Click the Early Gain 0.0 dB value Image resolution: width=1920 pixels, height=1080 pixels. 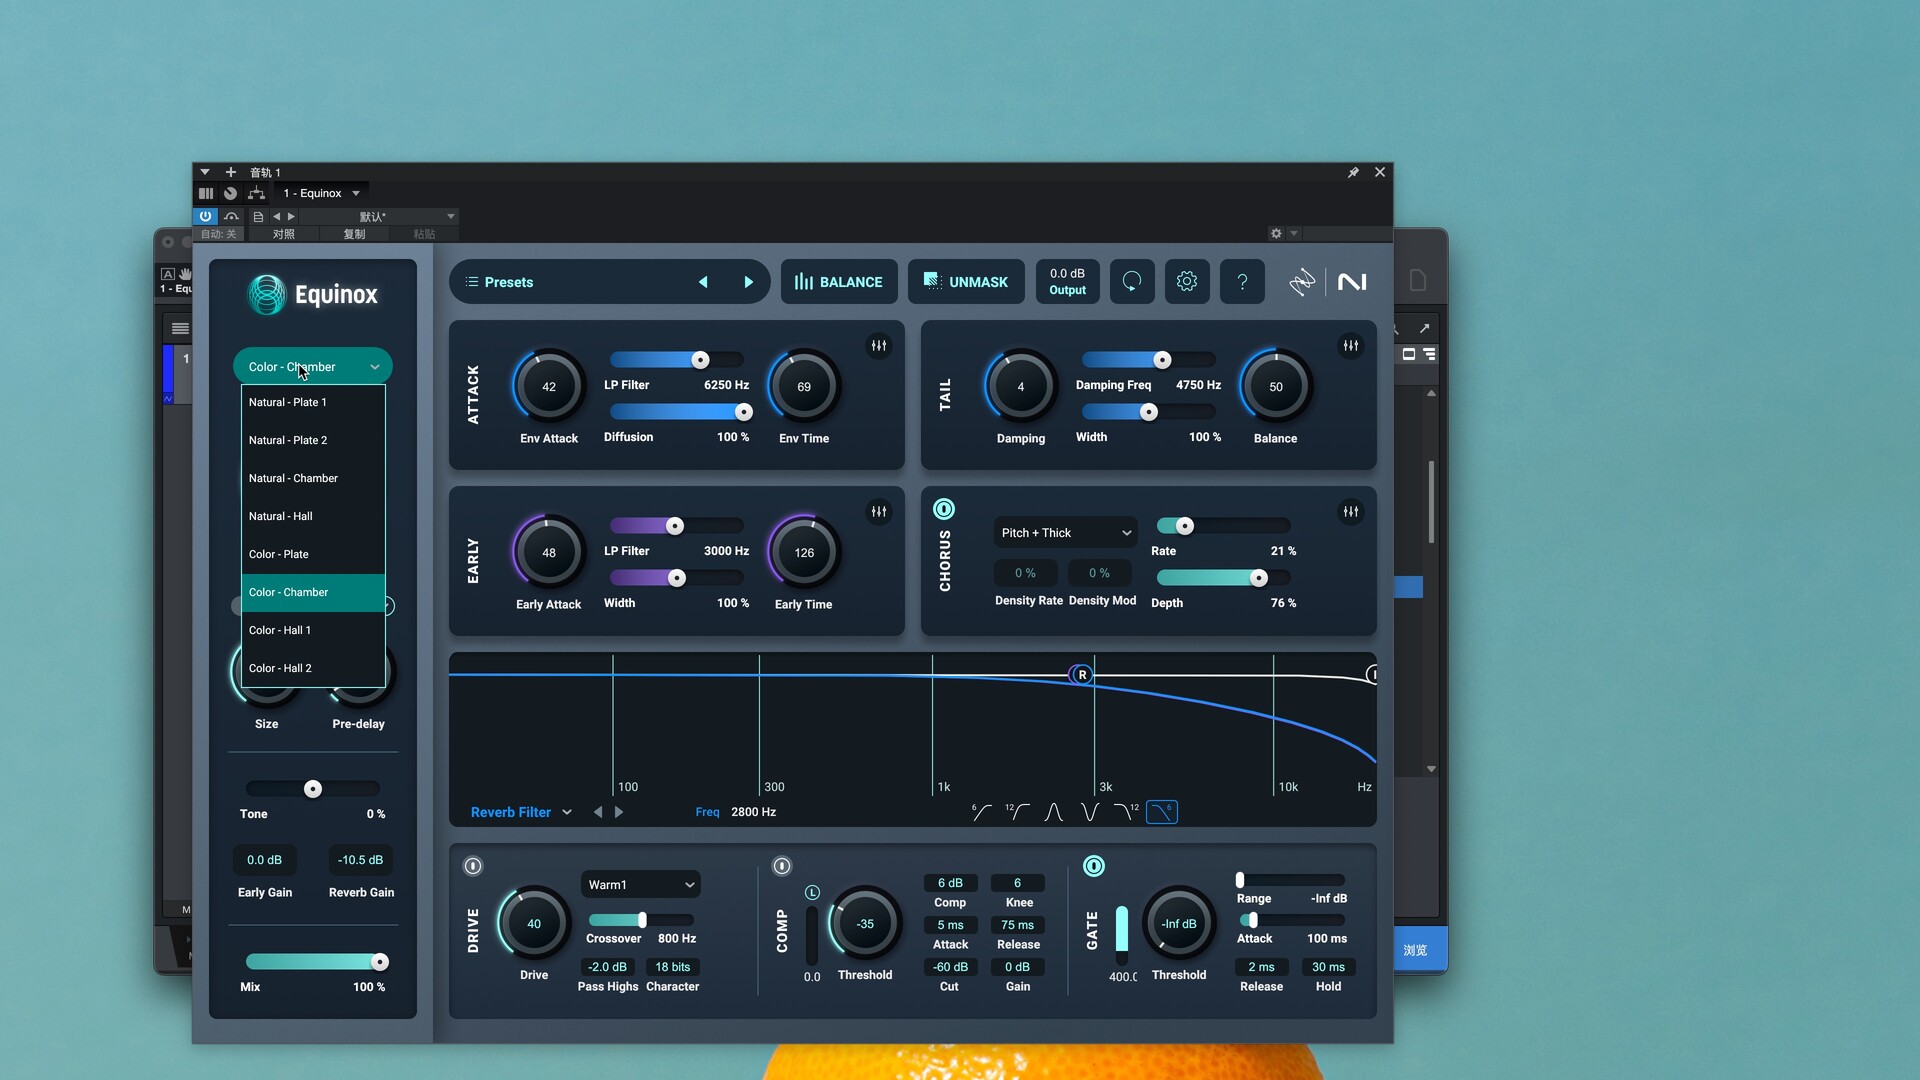pos(265,860)
